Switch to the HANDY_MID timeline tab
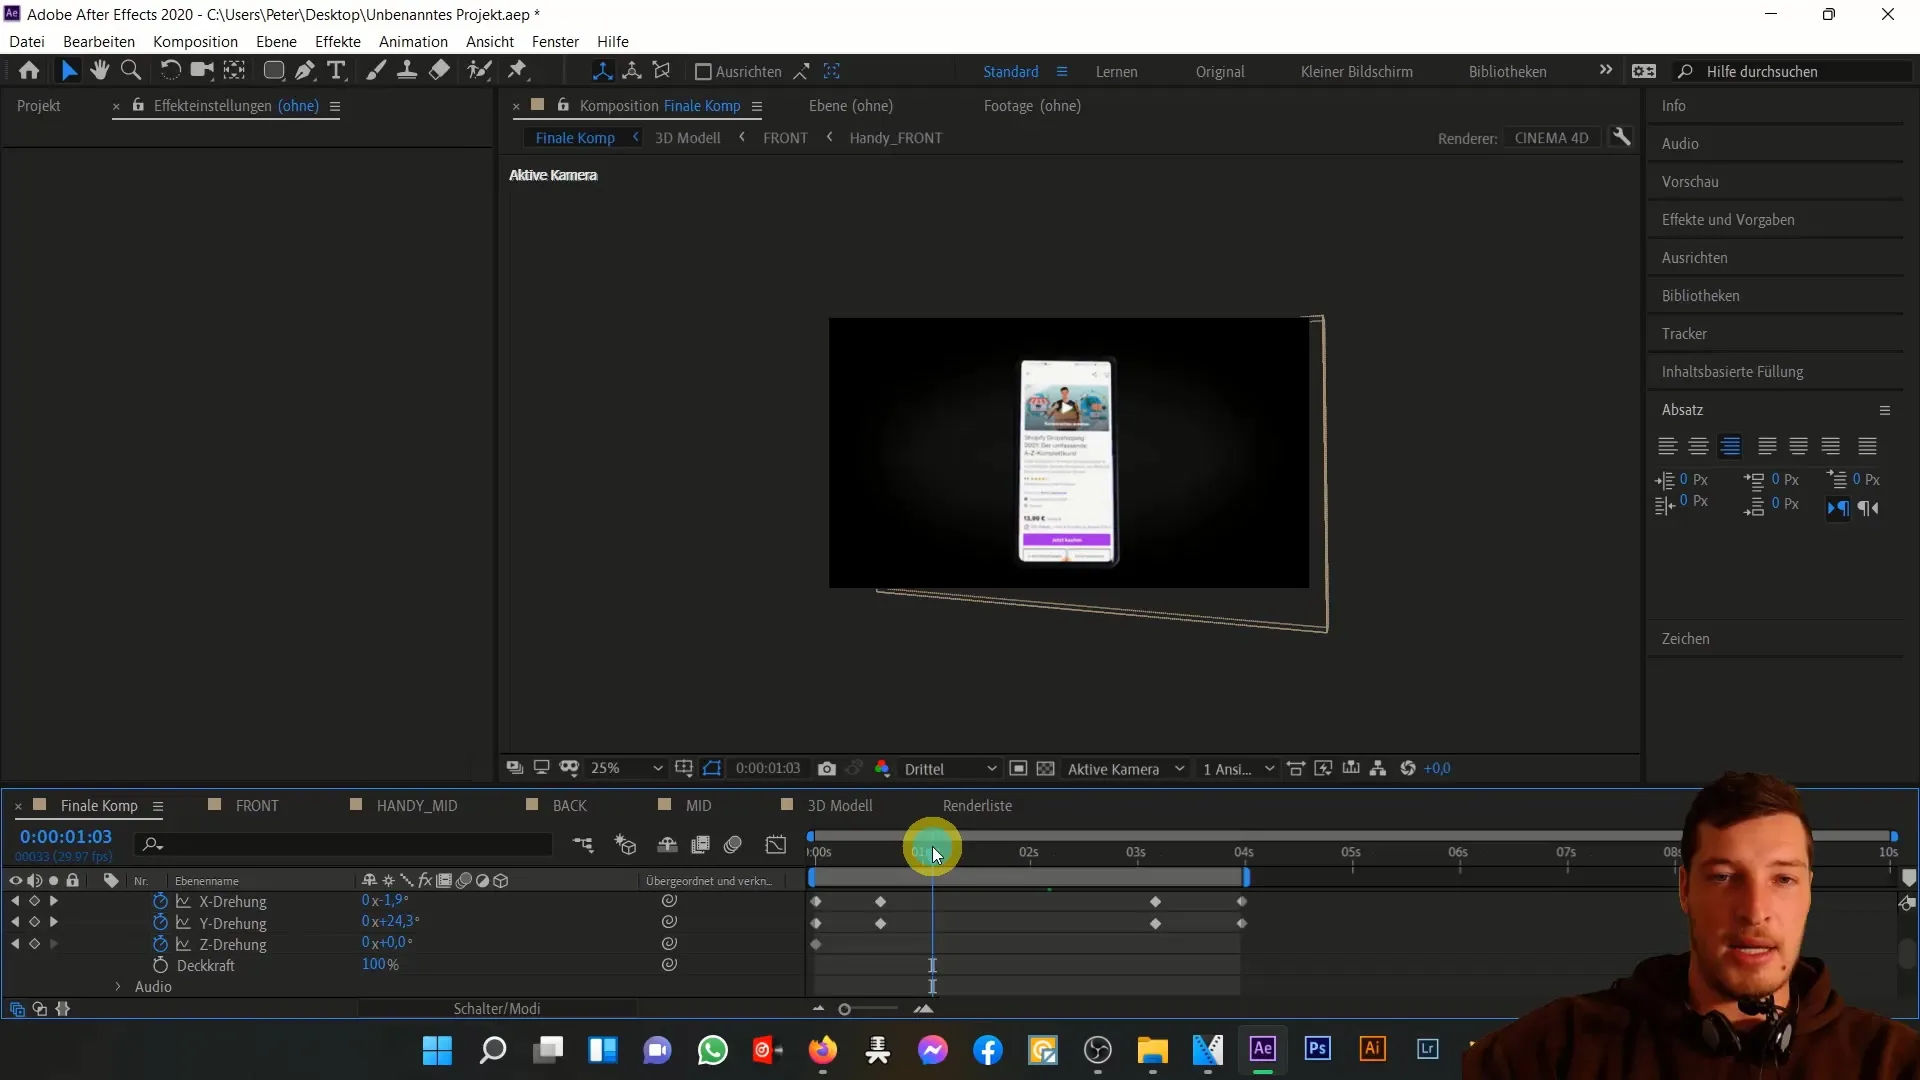The height and width of the screenshot is (1080, 1920). tap(417, 806)
